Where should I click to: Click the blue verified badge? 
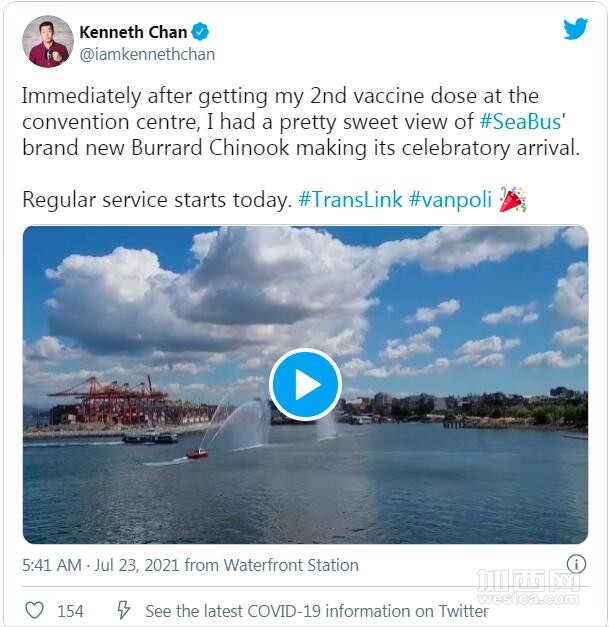(200, 32)
